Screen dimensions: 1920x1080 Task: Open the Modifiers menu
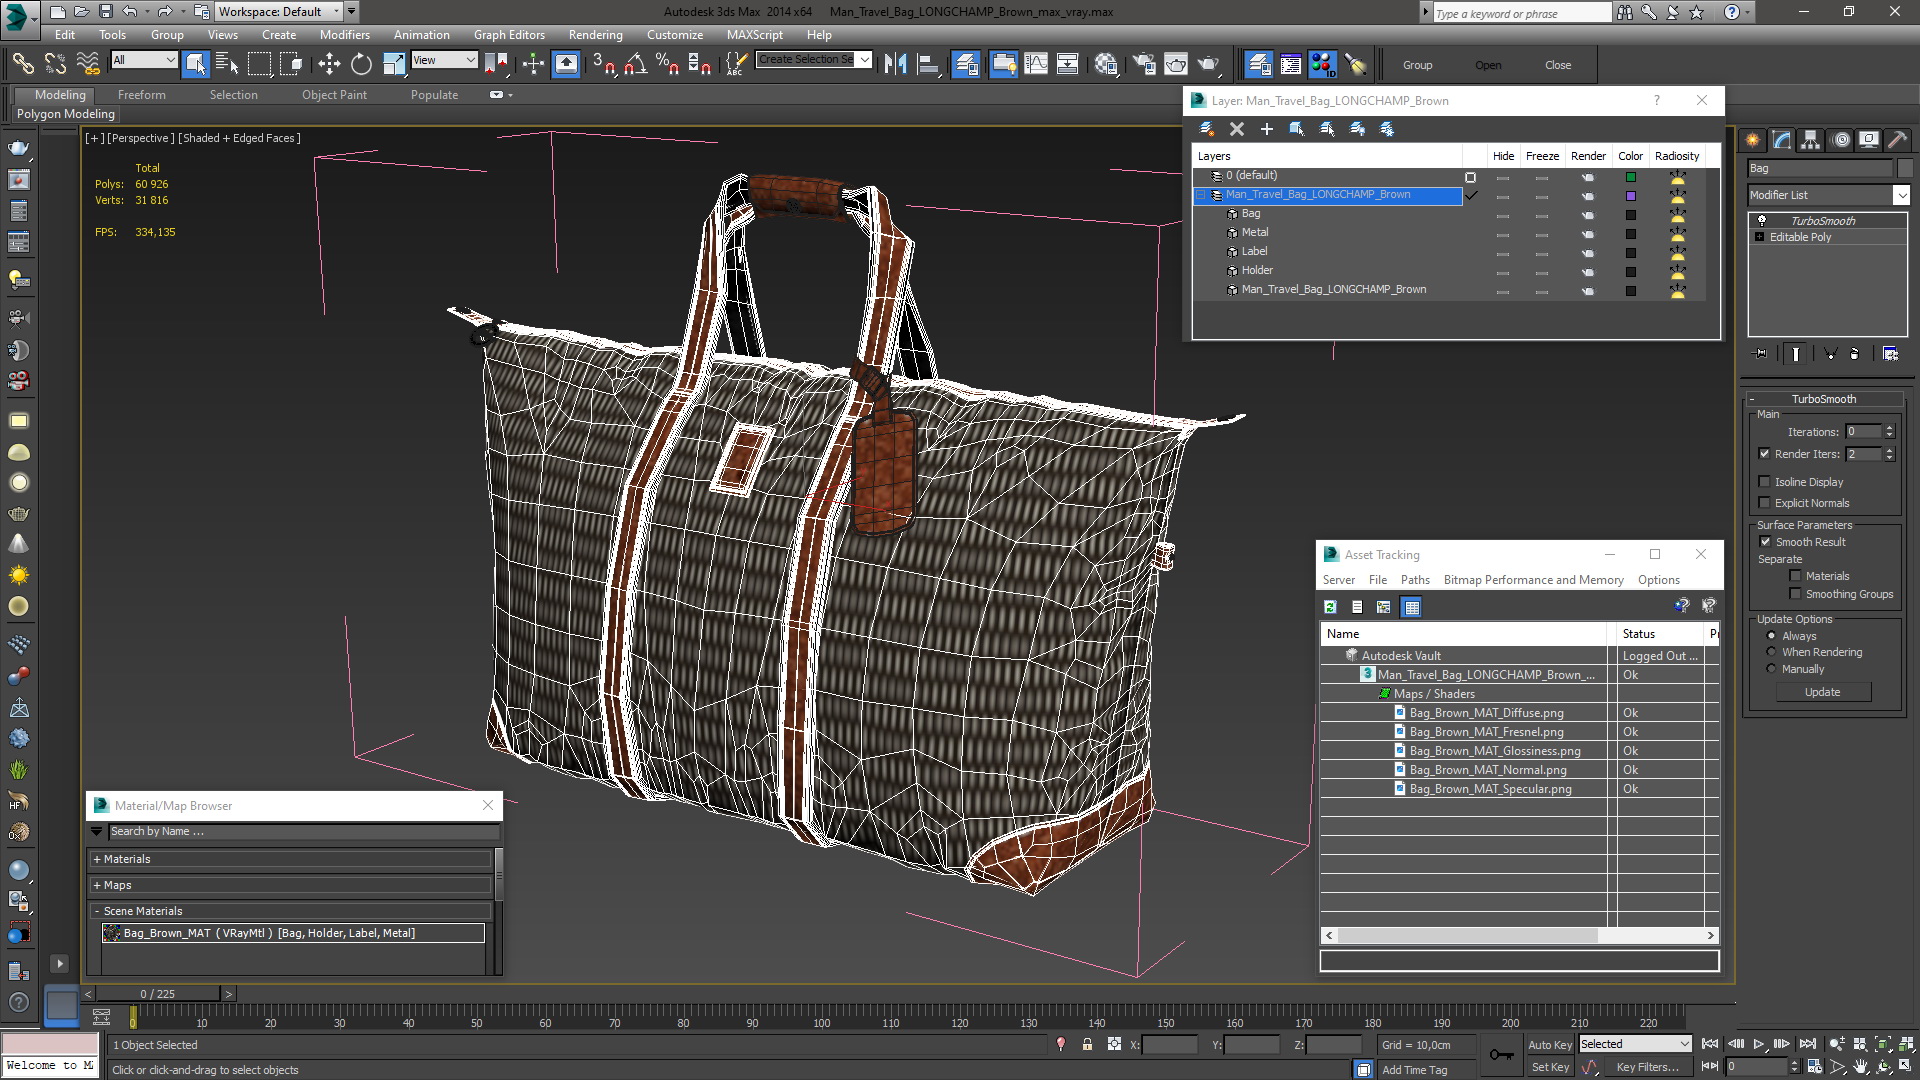[x=344, y=34]
